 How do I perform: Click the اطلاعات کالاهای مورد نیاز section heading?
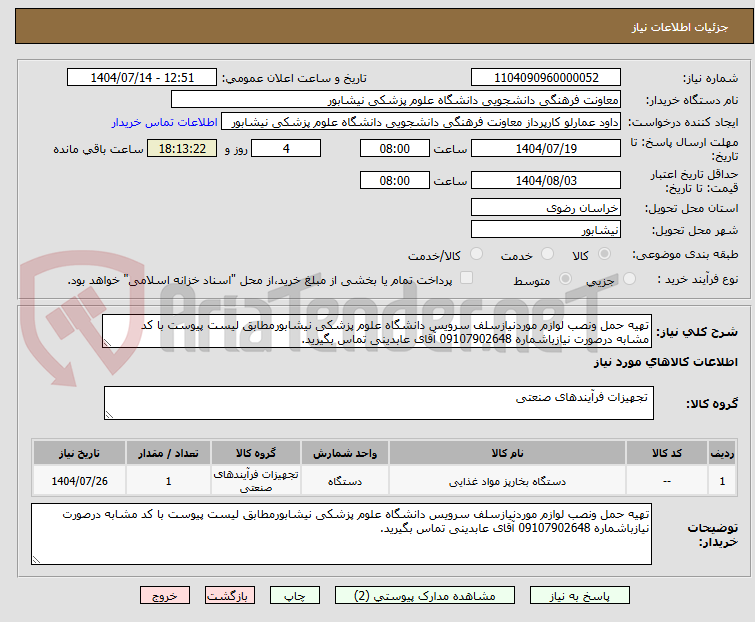[666, 362]
